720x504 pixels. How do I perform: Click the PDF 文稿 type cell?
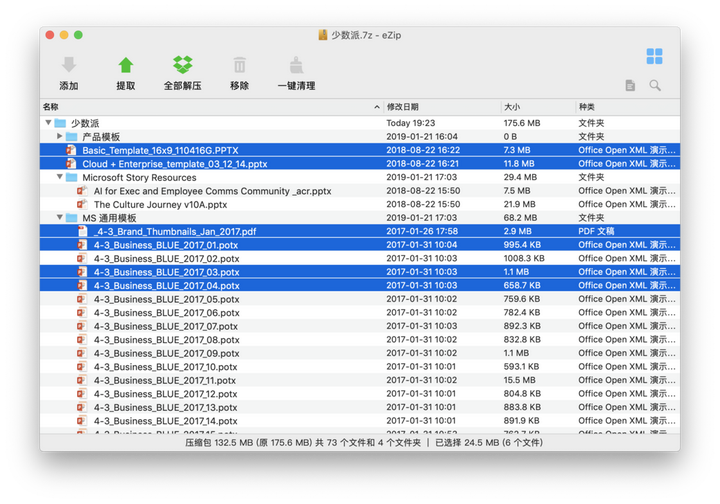[x=596, y=231]
